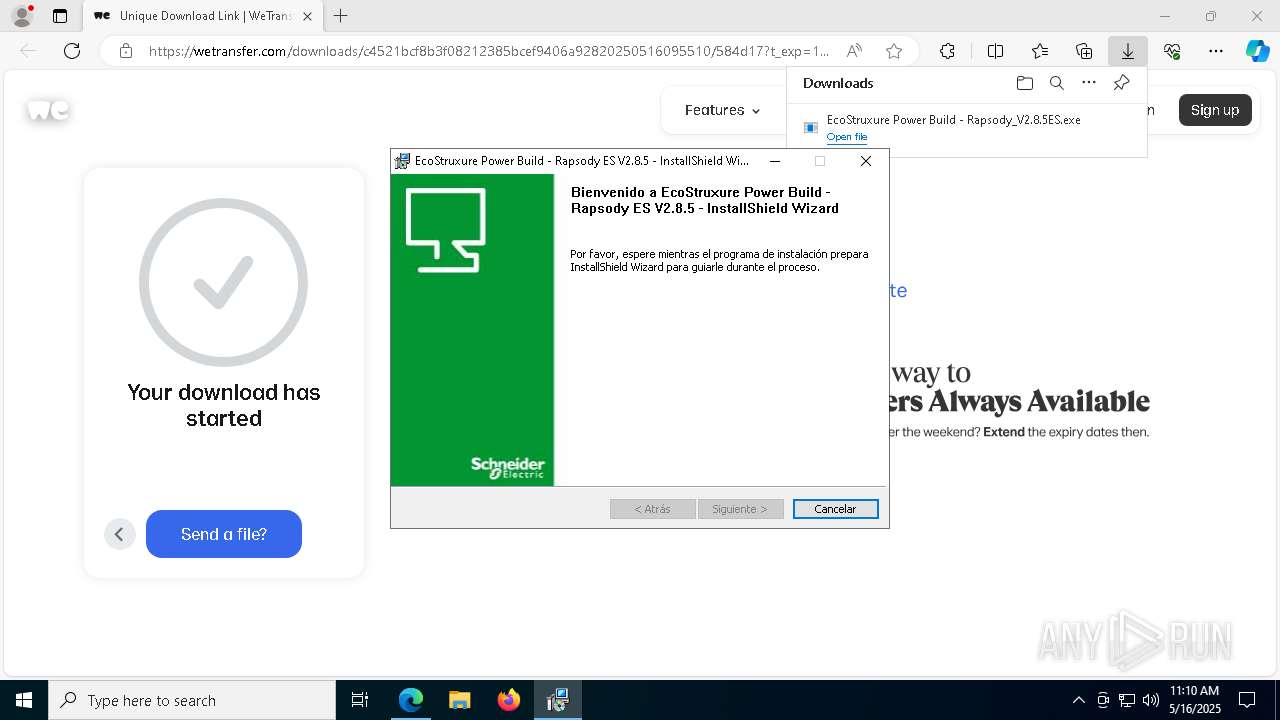1280x720 pixels.
Task: Open Edge Extensions icon
Action: tap(947, 51)
